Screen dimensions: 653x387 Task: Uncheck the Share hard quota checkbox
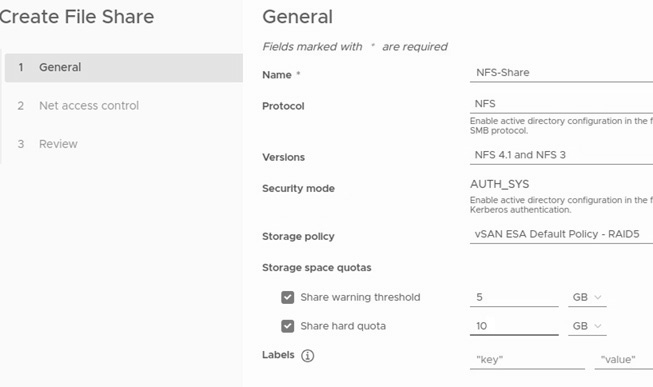[x=287, y=326]
